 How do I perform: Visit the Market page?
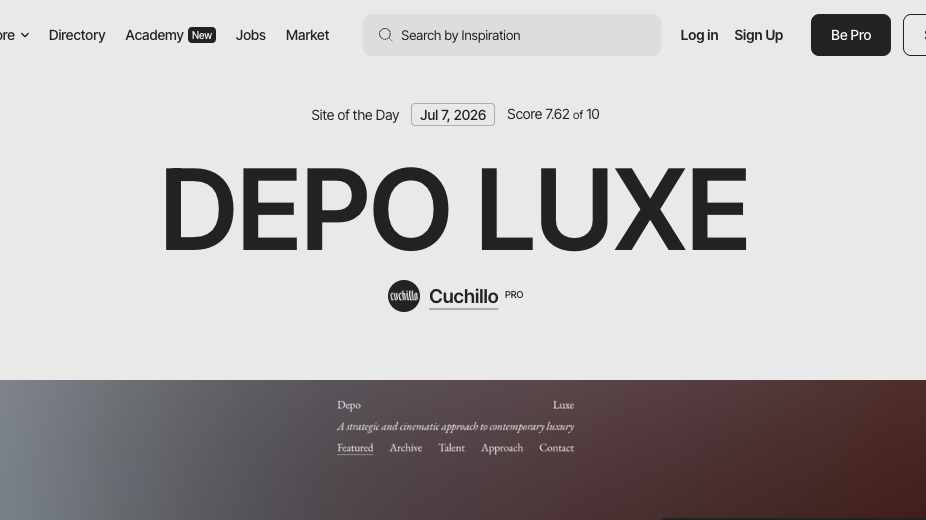coord(307,35)
